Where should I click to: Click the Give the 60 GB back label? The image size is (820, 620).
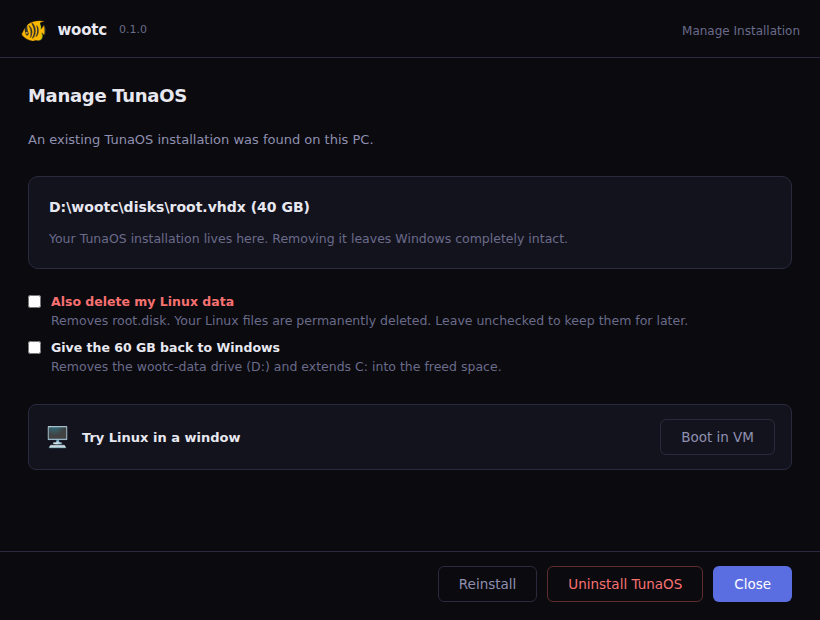[x=165, y=348]
